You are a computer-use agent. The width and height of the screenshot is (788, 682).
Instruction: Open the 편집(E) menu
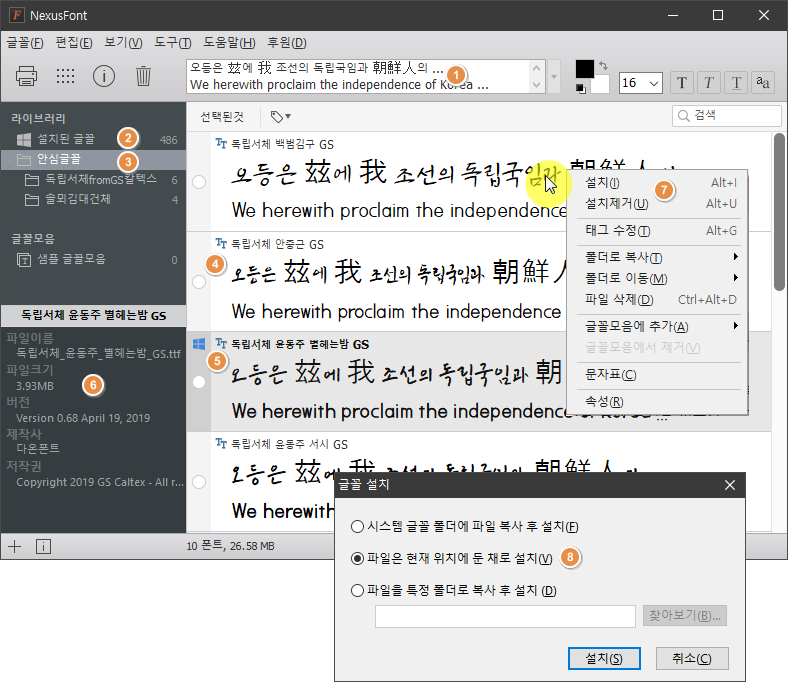click(74, 43)
